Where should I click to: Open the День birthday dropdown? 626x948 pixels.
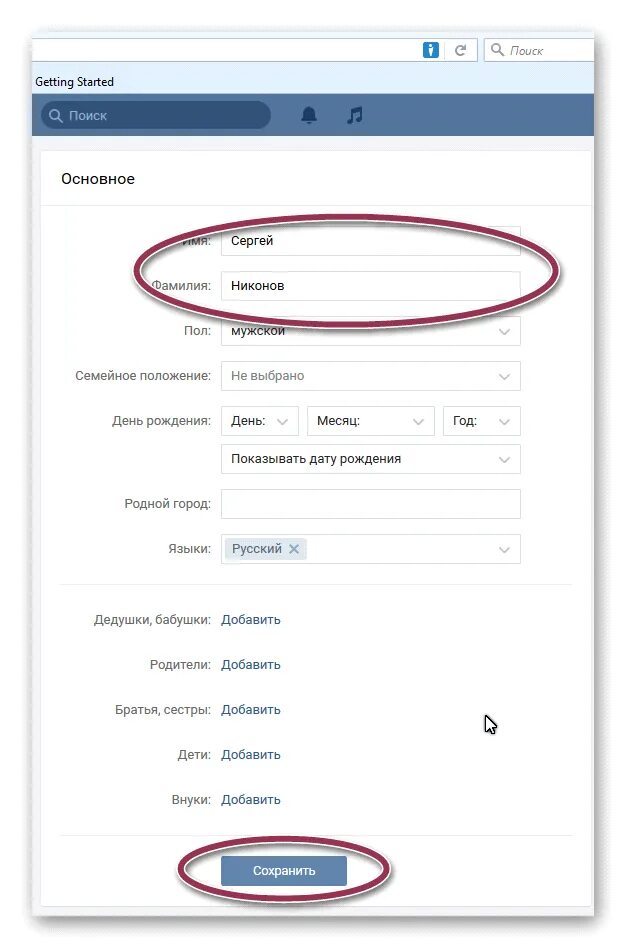pos(259,421)
